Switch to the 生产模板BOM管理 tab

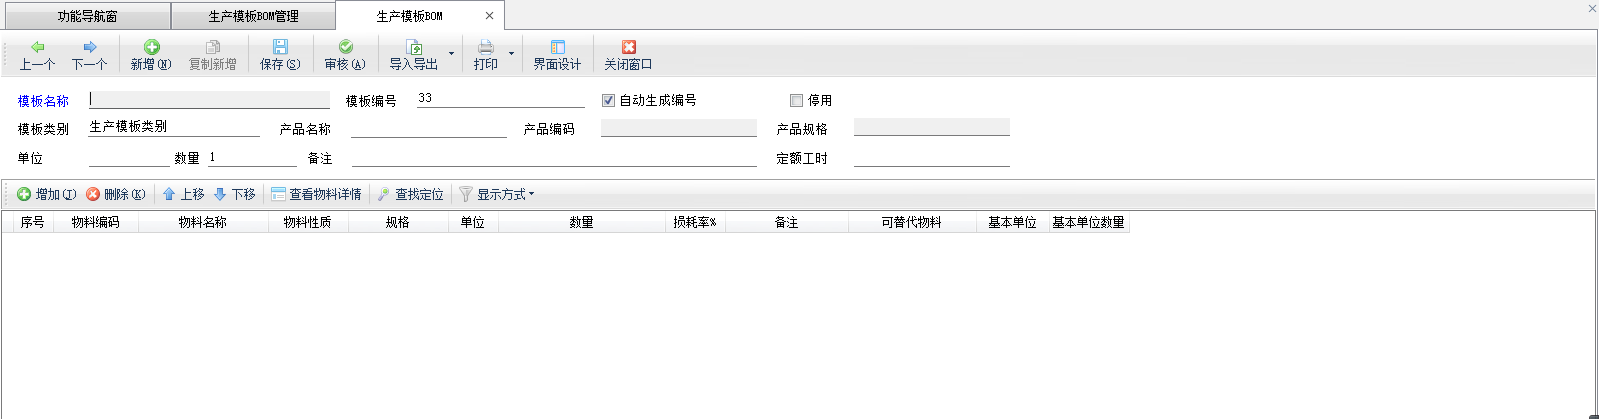pos(253,16)
